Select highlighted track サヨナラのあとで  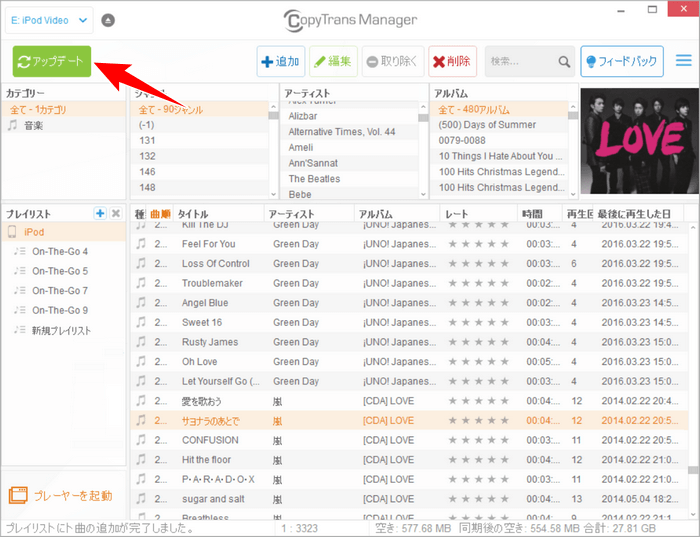pyautogui.click(x=409, y=421)
